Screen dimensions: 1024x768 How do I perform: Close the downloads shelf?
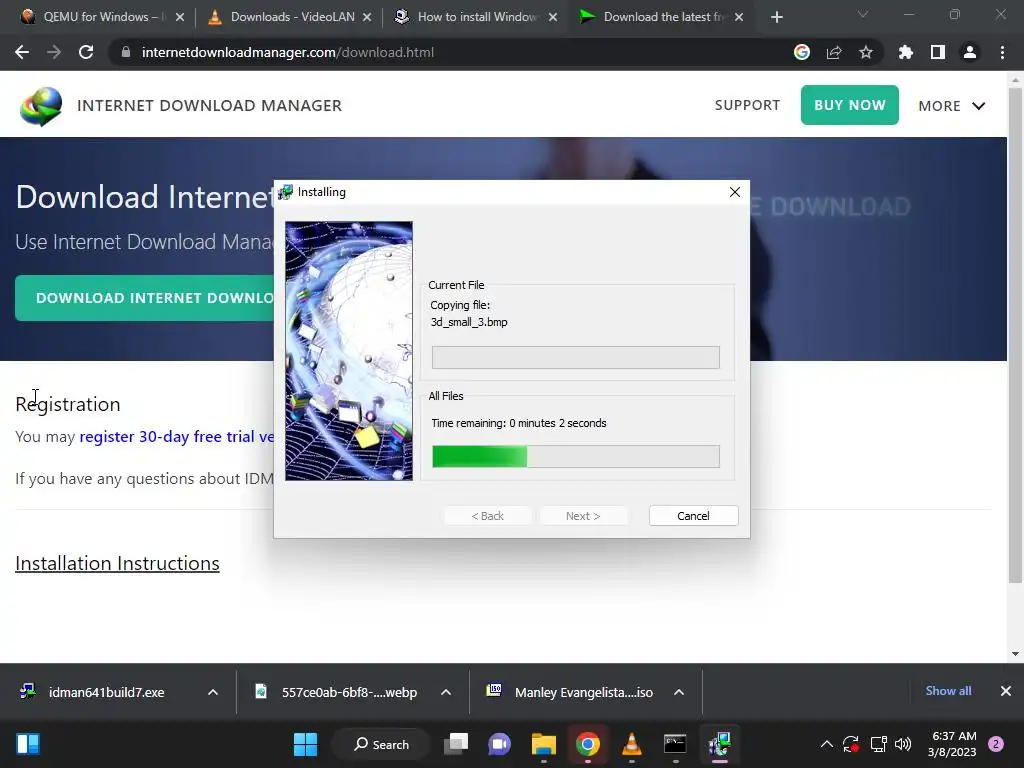1006,691
